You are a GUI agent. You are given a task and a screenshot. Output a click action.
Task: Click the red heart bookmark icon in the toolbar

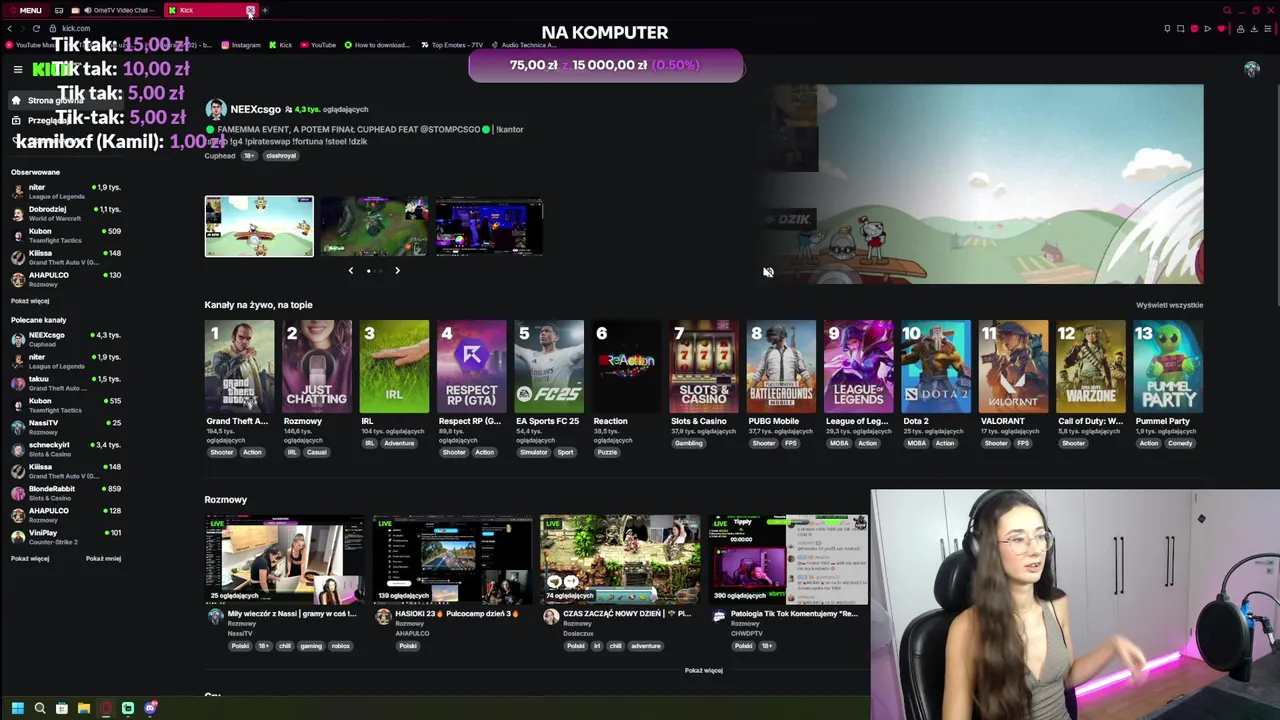pyautogui.click(x=1221, y=29)
